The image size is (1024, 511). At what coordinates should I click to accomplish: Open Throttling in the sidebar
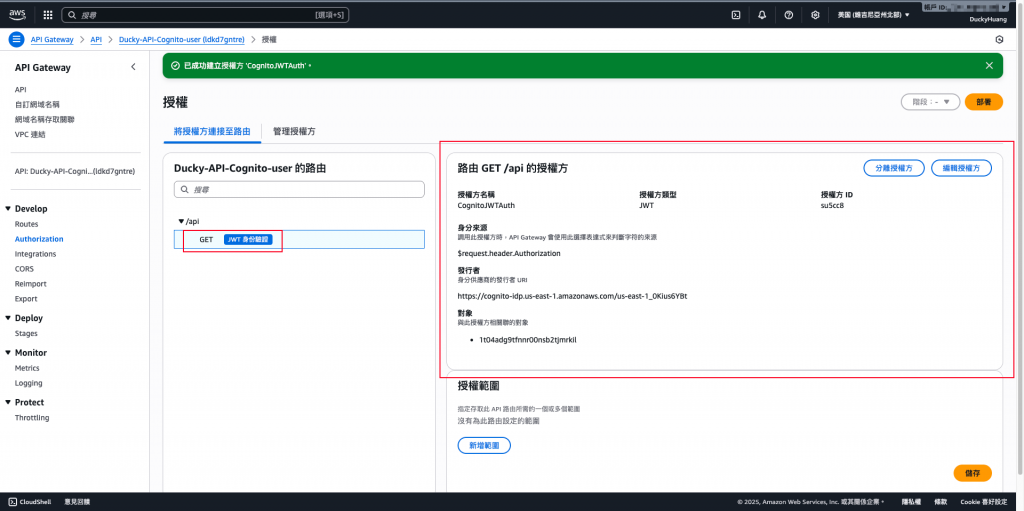click(x=32, y=418)
